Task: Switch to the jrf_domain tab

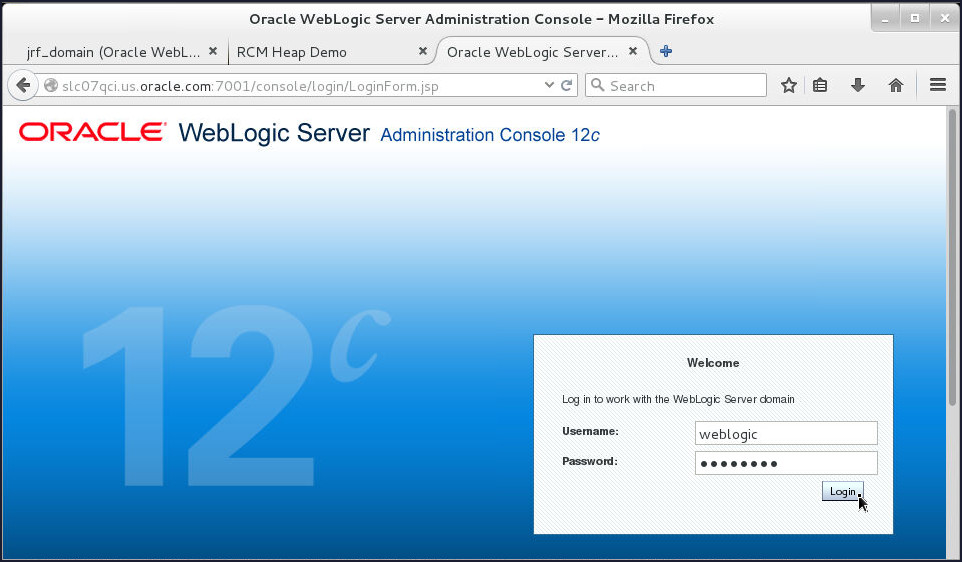Action: click(x=114, y=52)
